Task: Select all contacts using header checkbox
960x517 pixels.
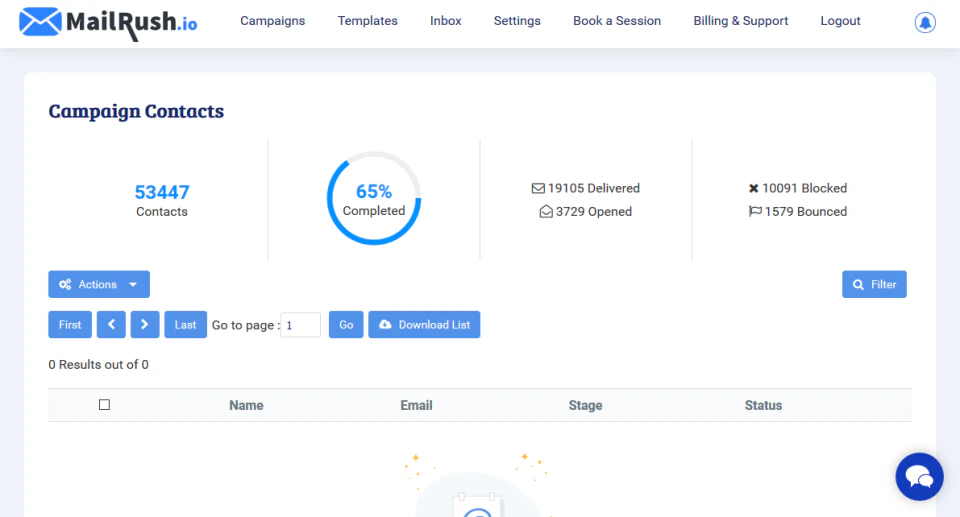Action: point(104,404)
